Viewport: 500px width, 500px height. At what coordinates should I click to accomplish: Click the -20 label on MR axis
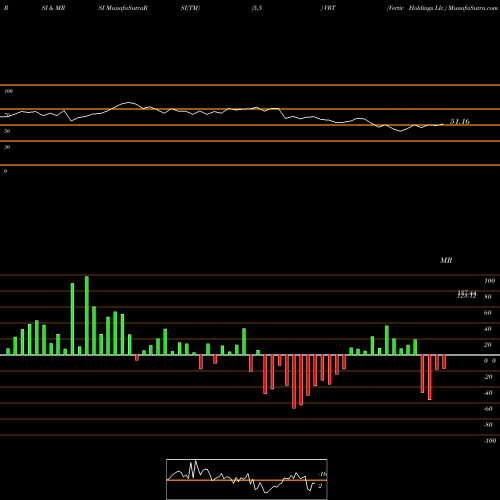[x=488, y=377]
